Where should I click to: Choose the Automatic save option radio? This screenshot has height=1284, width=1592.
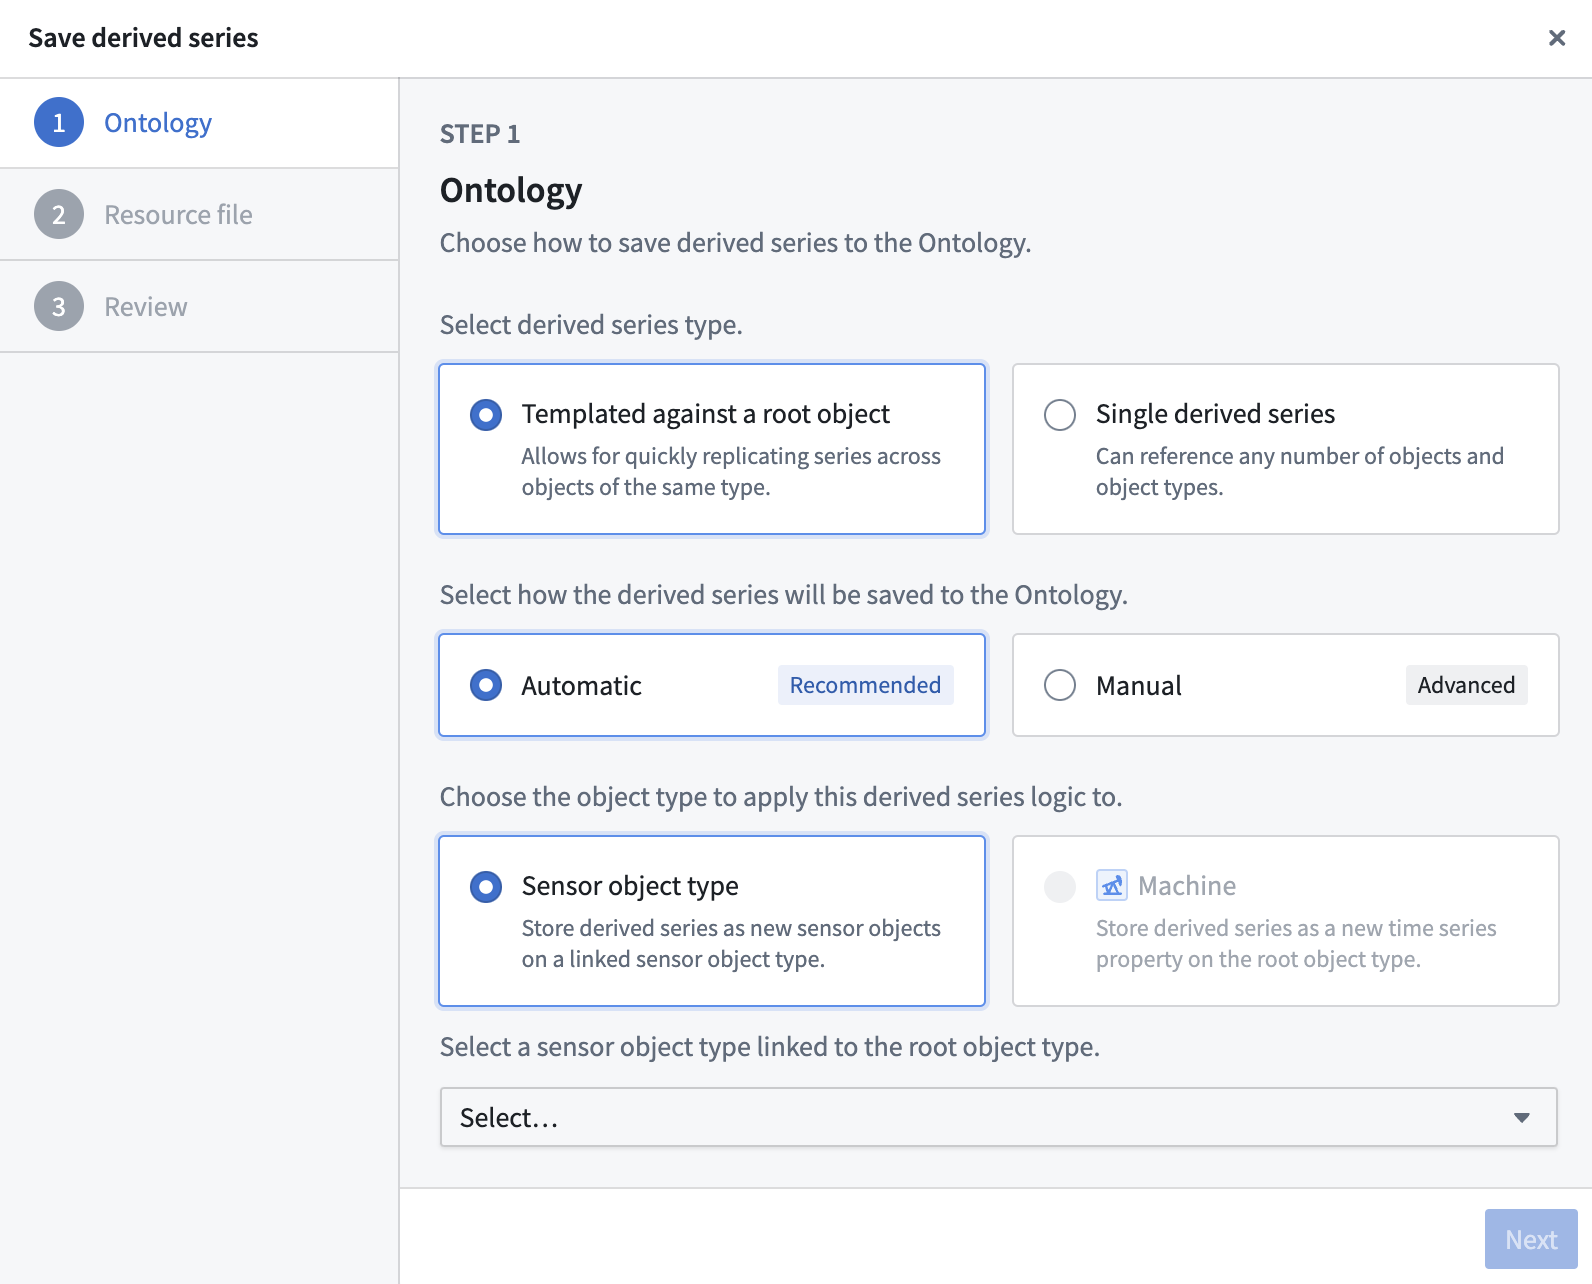pos(486,686)
